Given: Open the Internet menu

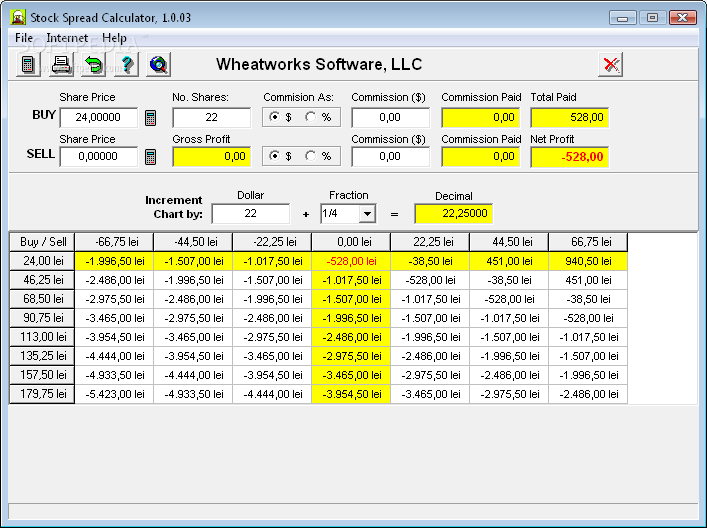Looking at the screenshot, I should pos(67,38).
